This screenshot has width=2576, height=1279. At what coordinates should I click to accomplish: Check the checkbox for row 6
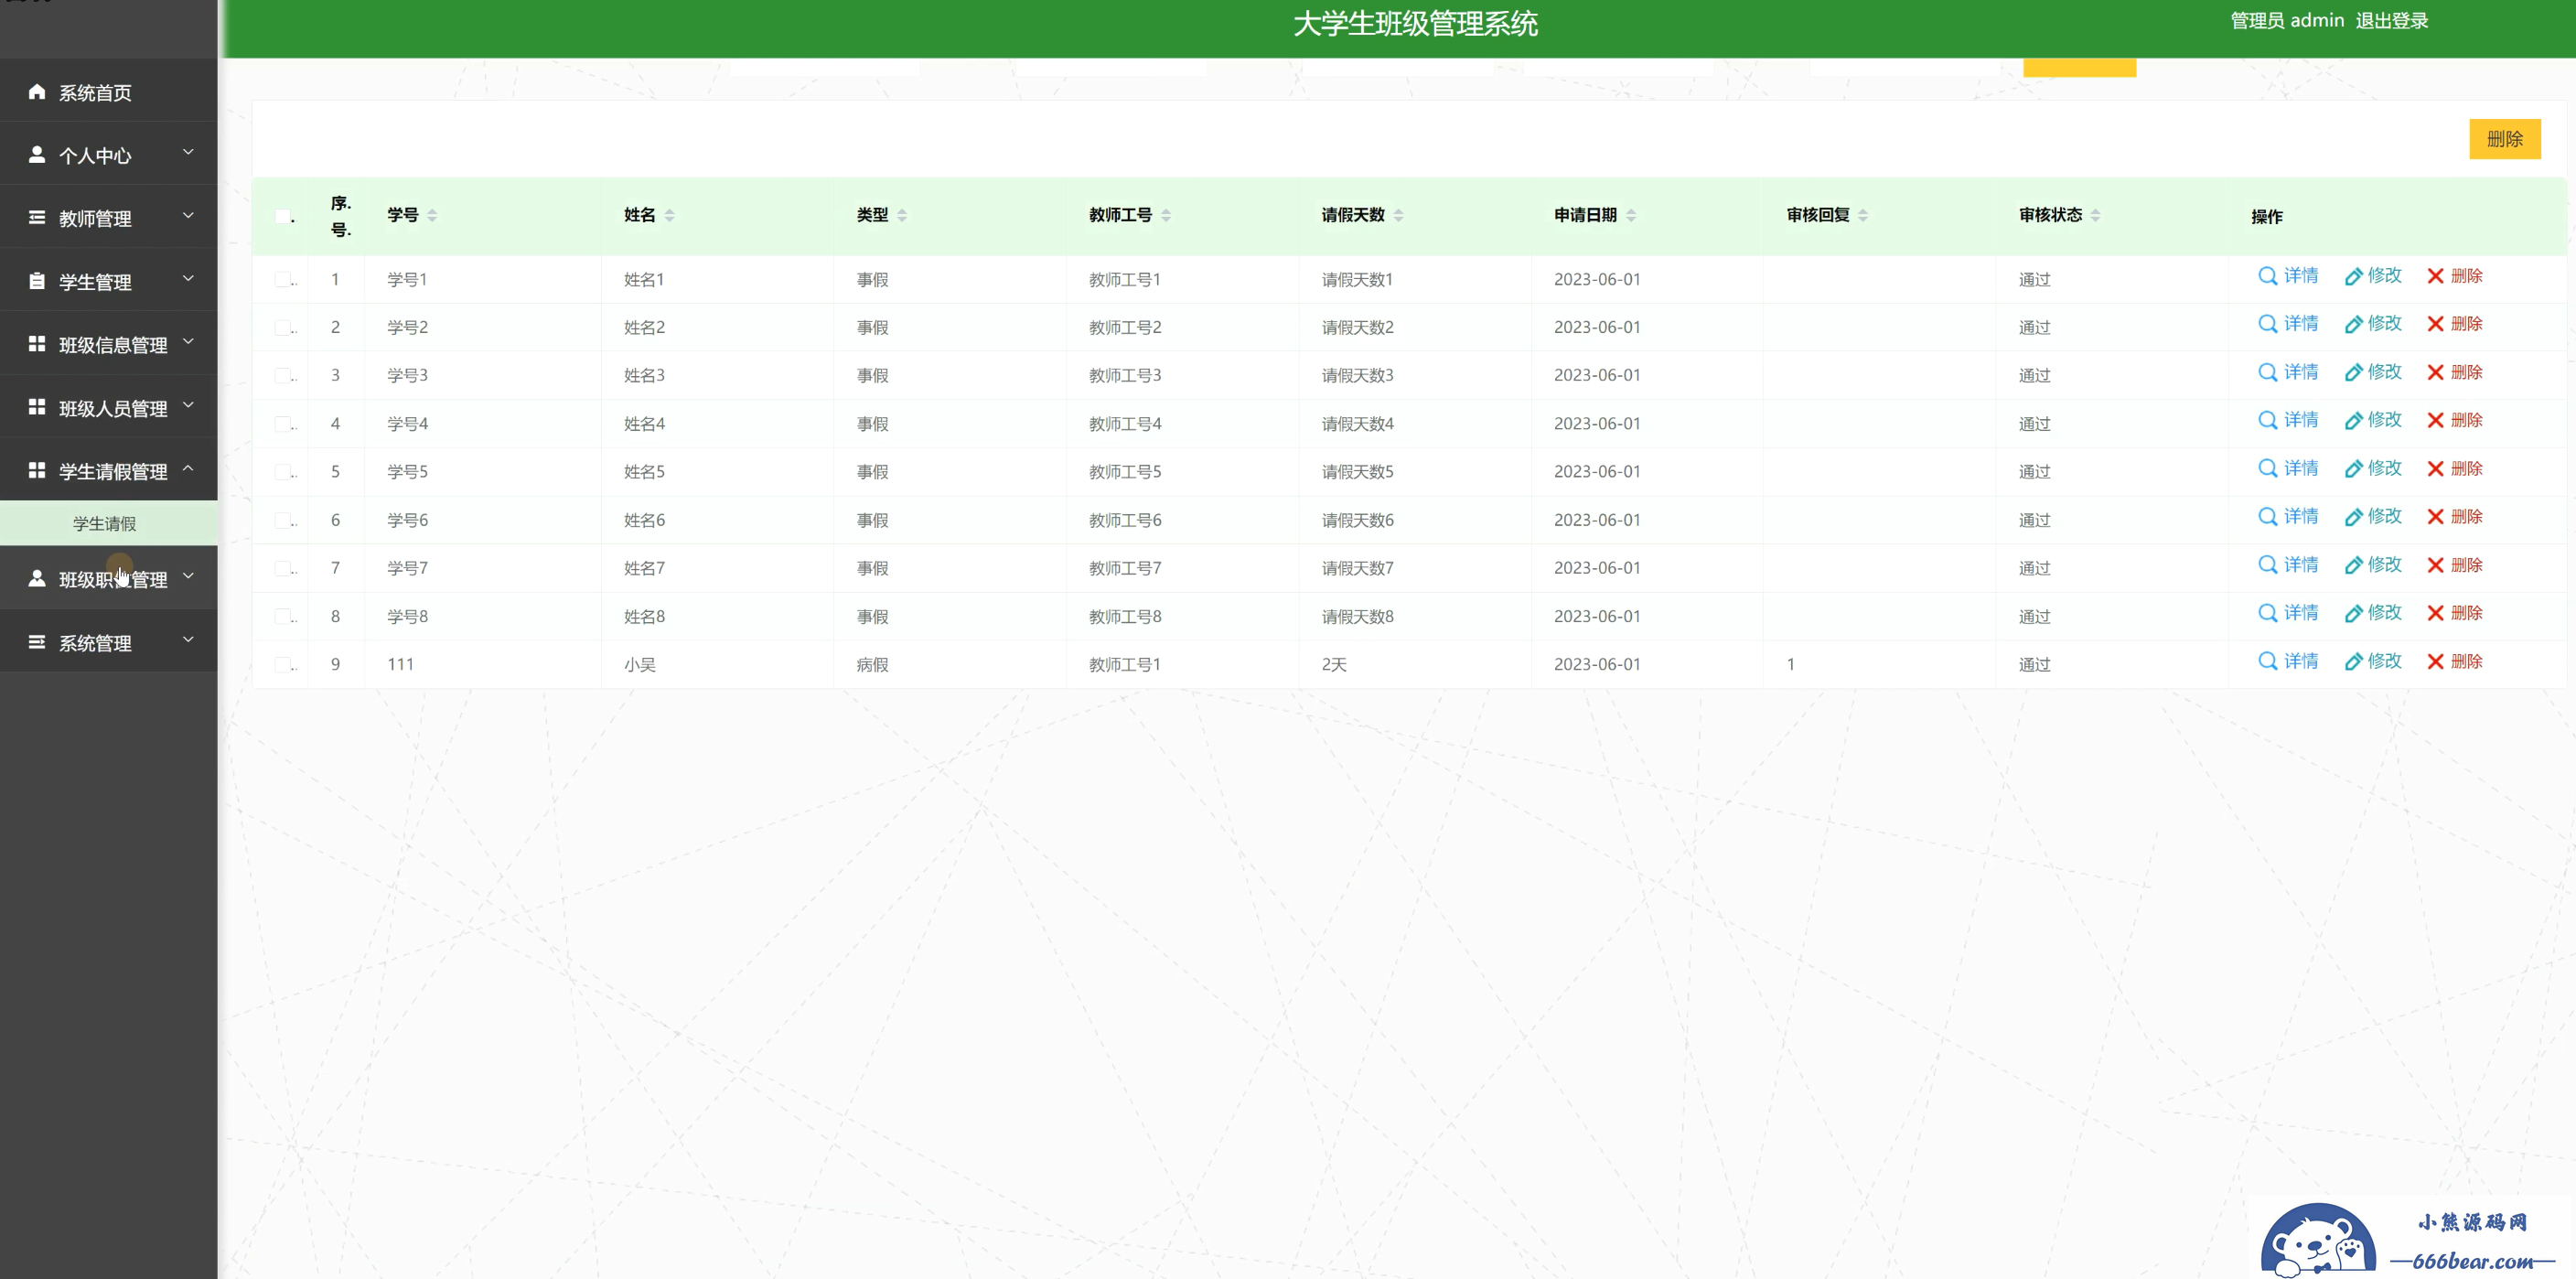pos(283,520)
